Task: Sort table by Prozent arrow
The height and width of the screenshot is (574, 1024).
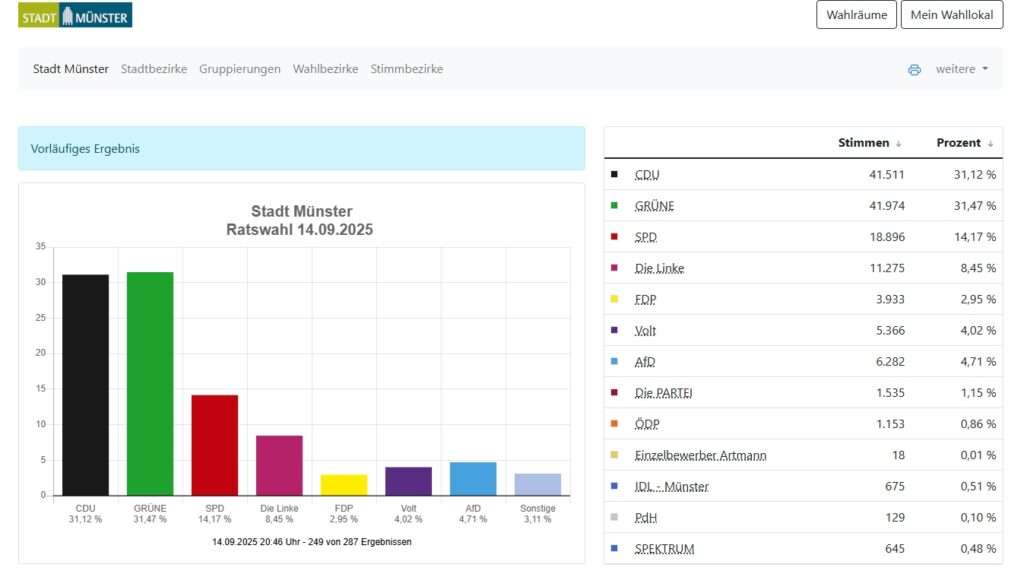Action: [990, 144]
